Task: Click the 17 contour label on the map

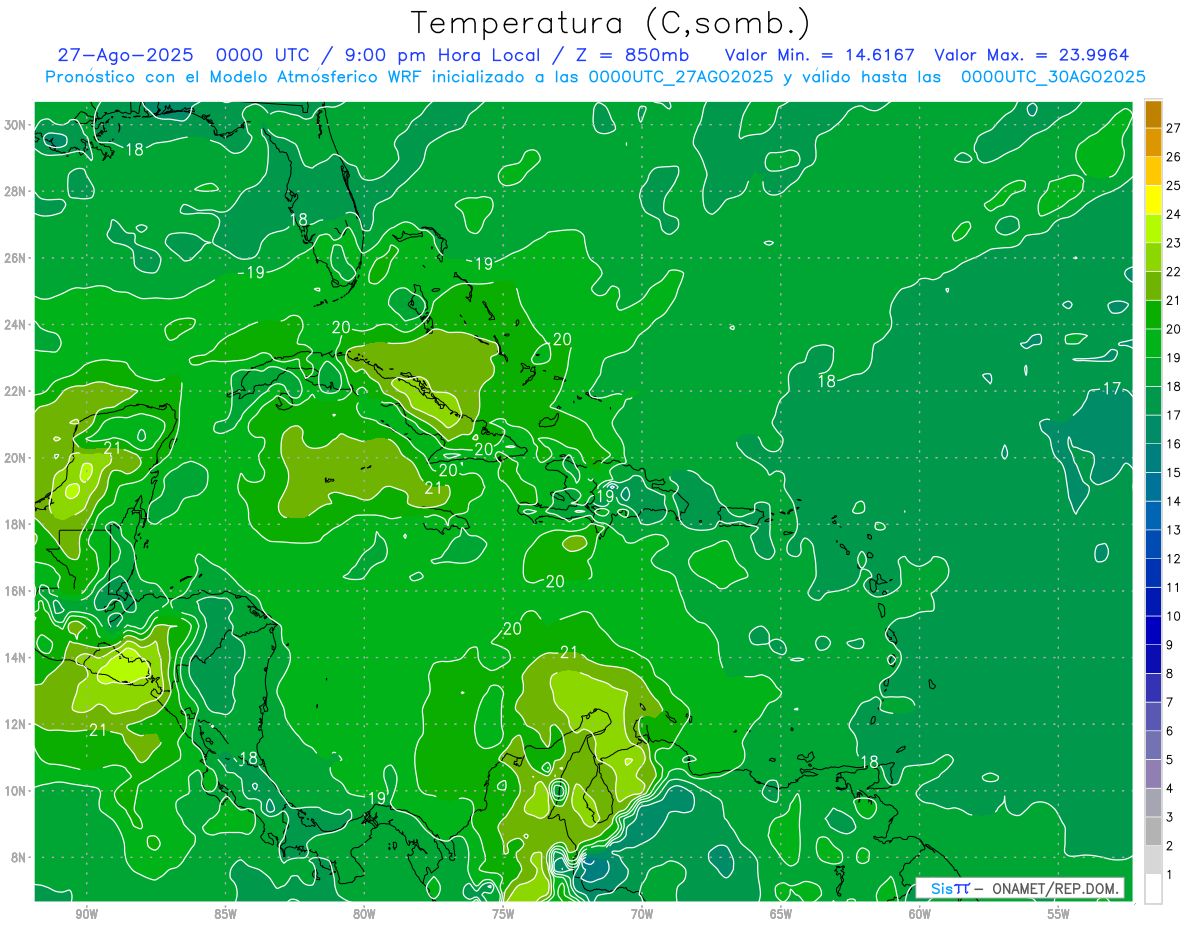Action: (1111, 389)
